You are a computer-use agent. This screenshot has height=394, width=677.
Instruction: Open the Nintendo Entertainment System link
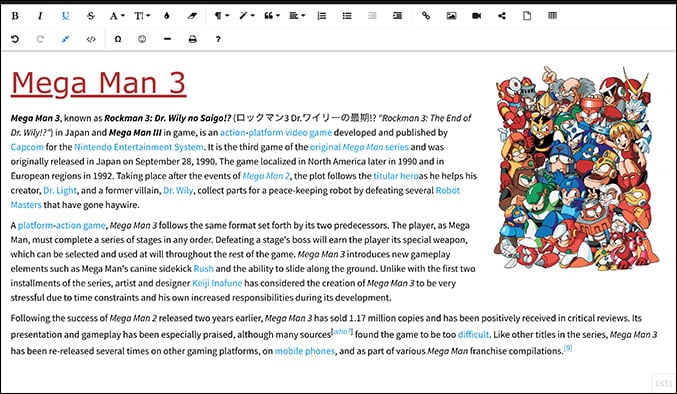(139, 147)
